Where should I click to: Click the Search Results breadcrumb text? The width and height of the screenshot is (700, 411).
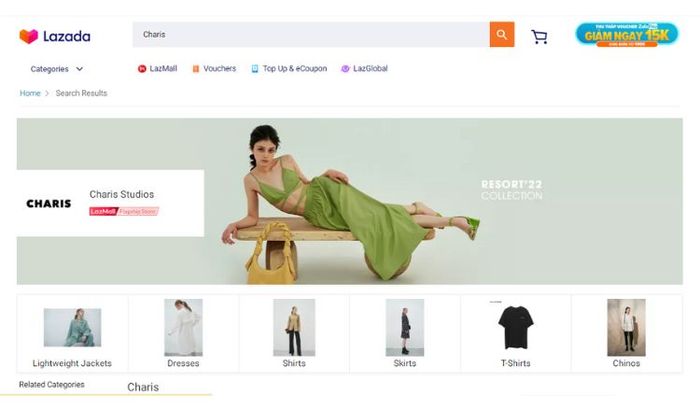coord(81,93)
